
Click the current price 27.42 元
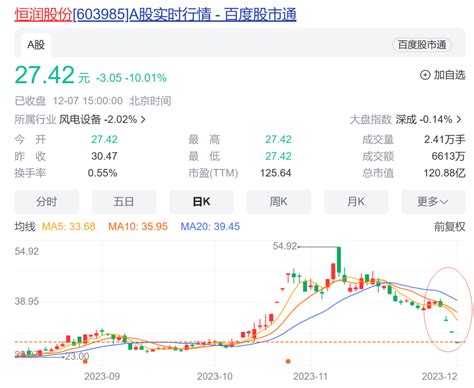52,75
